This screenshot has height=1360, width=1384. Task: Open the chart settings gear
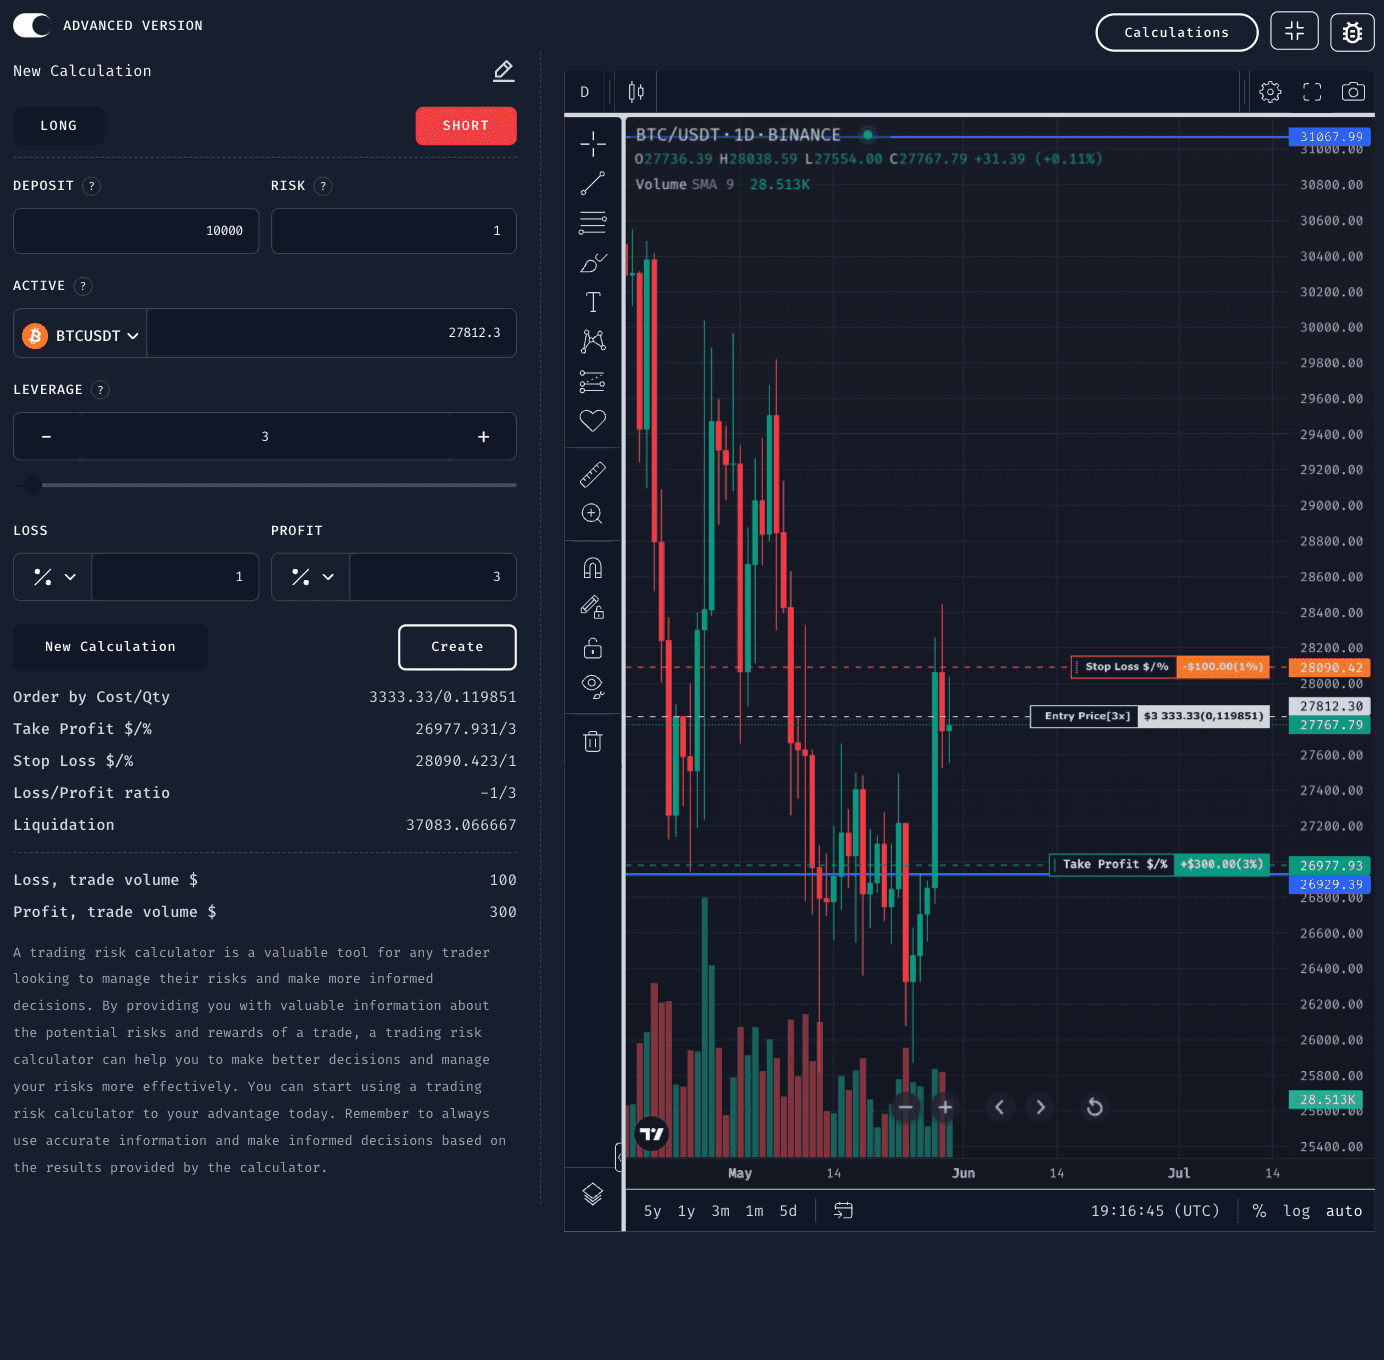(1270, 91)
